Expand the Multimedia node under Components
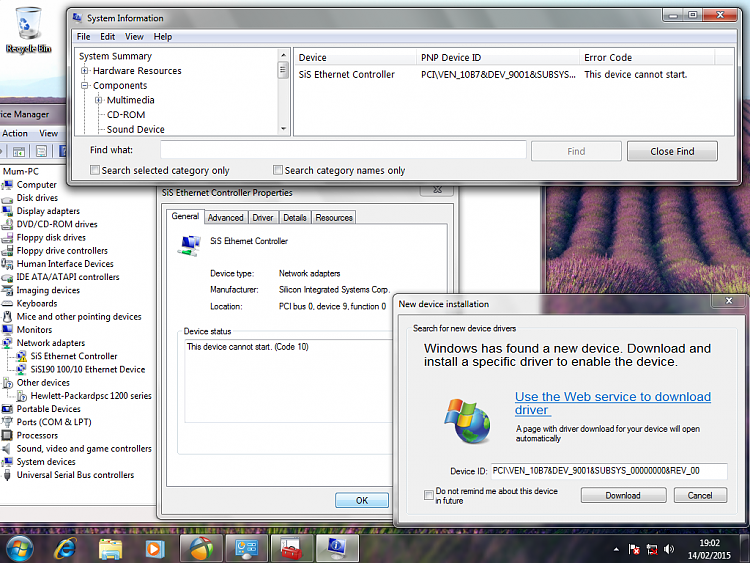 click(x=99, y=100)
